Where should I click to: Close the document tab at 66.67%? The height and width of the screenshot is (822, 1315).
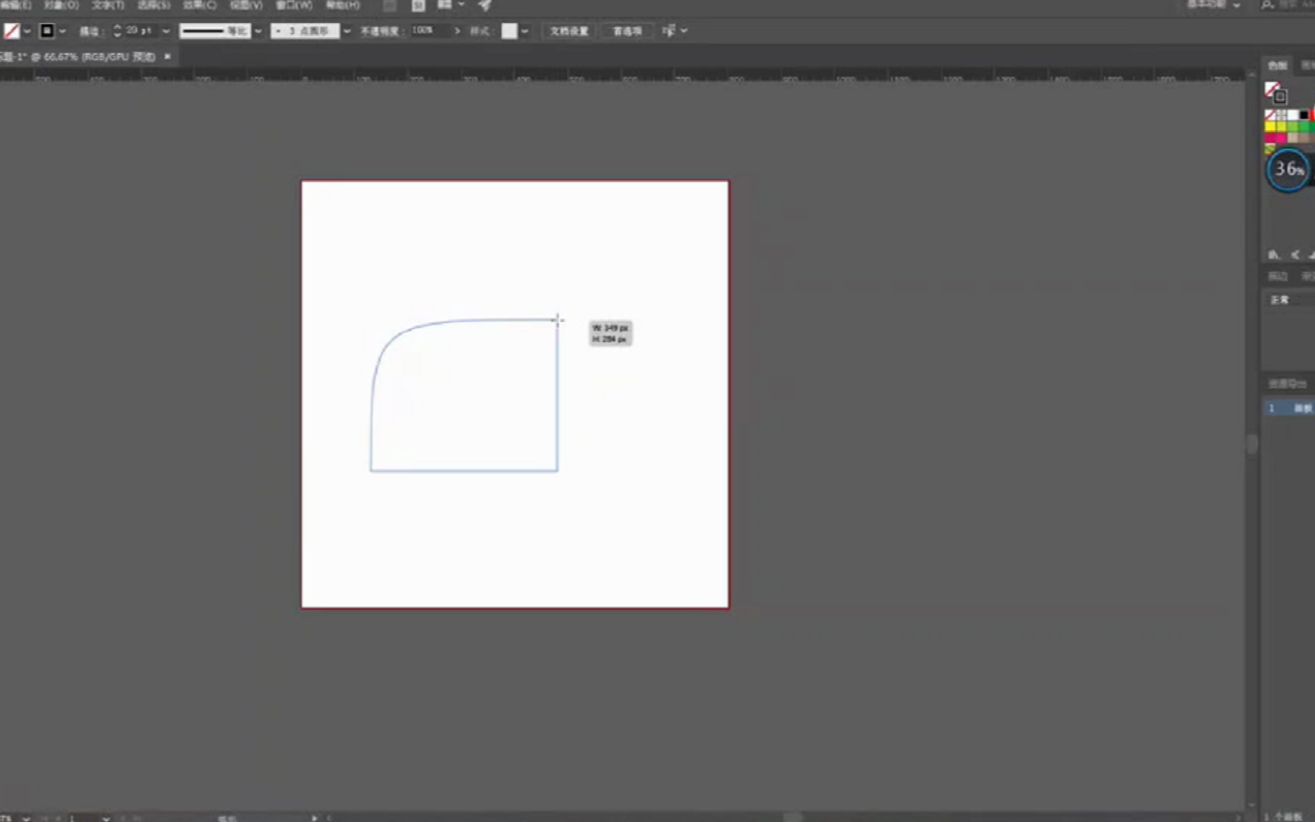(167, 57)
